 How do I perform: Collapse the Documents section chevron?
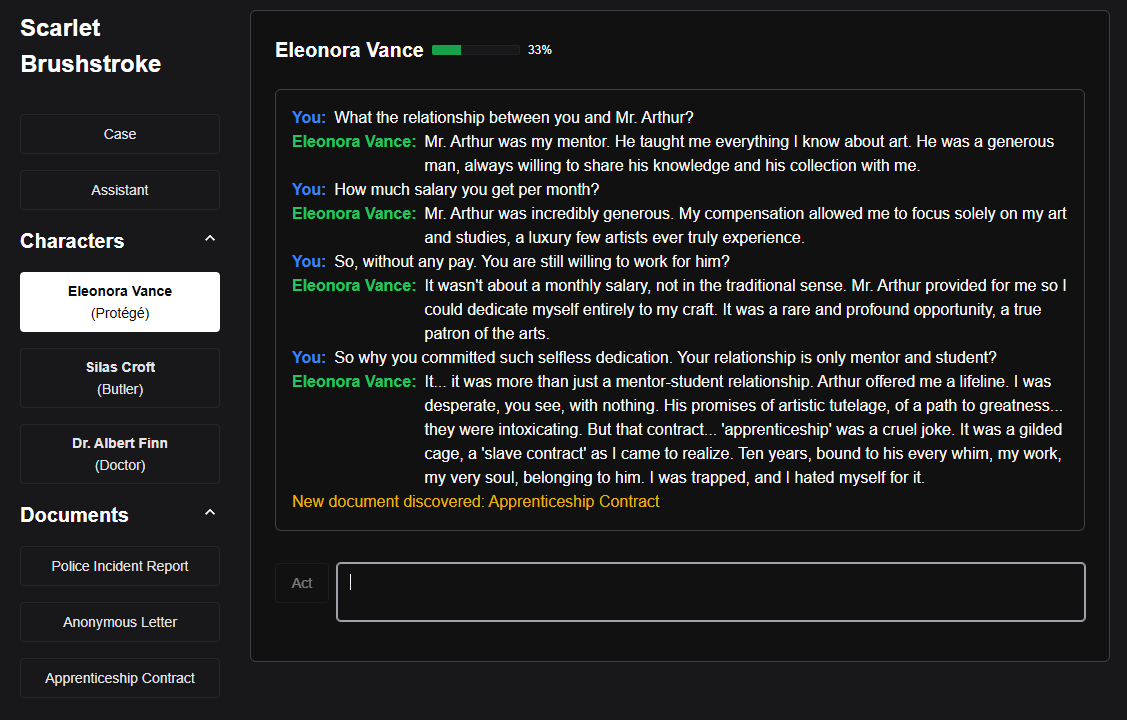209,514
